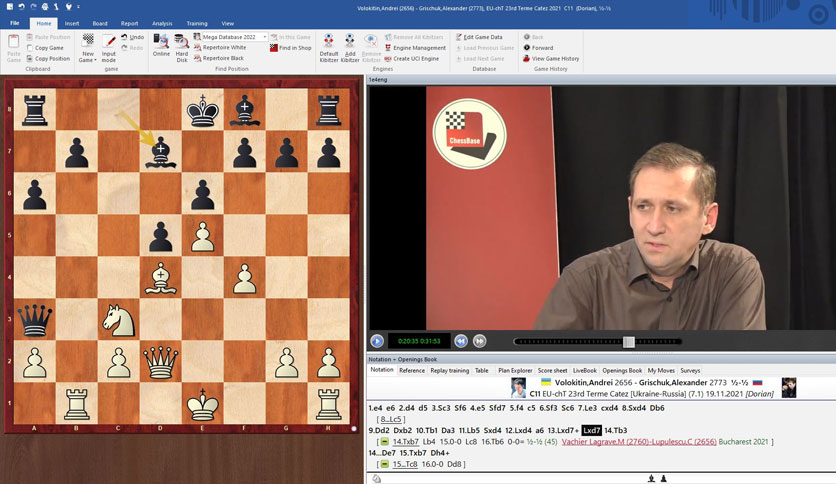This screenshot has height=484, width=836.
Task: Open Vachier Lagrave-Lupulescu game link
Action: click(639, 441)
